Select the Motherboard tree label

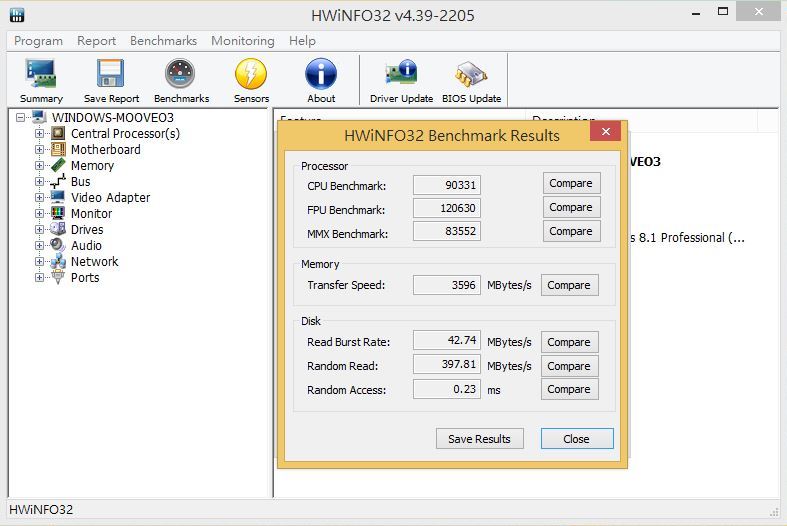click(x=106, y=150)
